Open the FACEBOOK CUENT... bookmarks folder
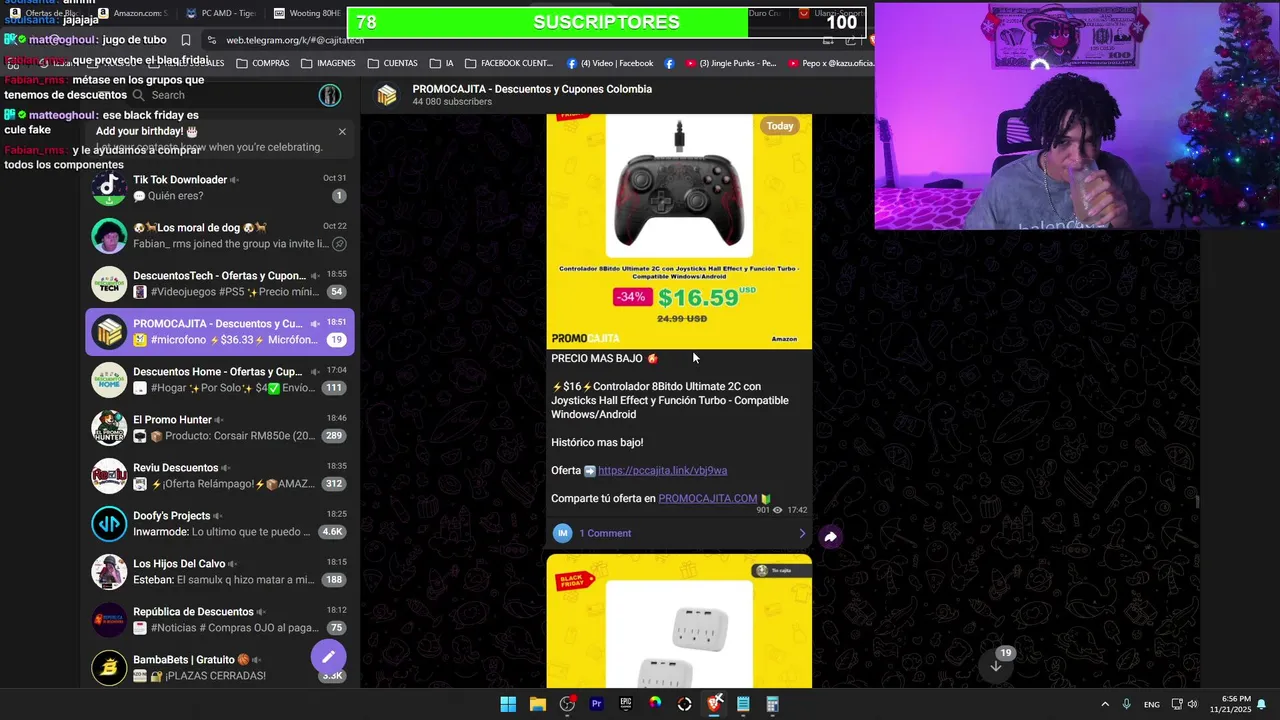The width and height of the screenshot is (1280, 720). click(x=509, y=63)
